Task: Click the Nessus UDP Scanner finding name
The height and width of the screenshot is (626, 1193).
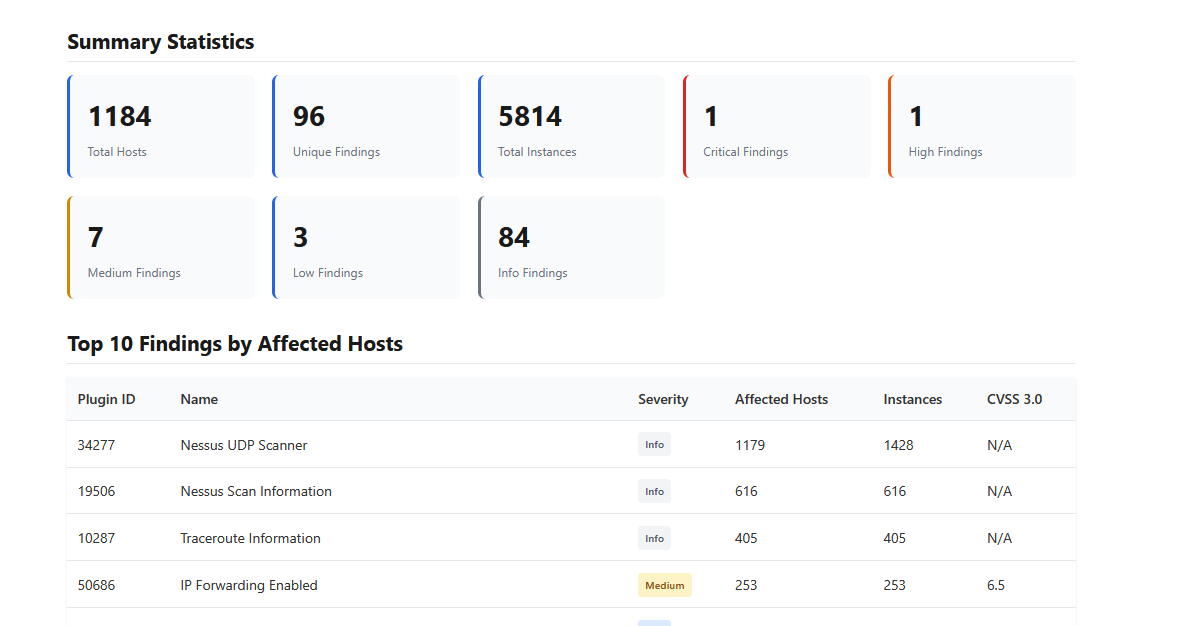Action: [x=244, y=445]
